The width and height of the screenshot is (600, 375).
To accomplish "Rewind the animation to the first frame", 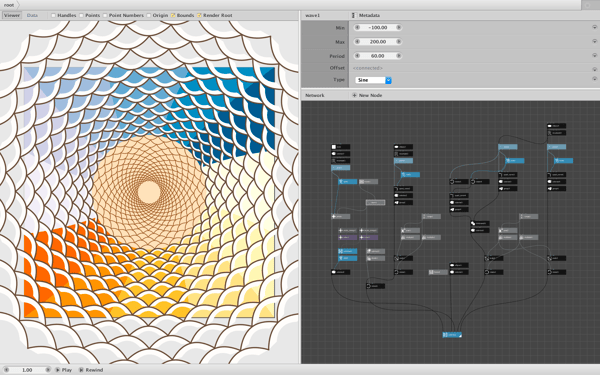I will point(91,370).
